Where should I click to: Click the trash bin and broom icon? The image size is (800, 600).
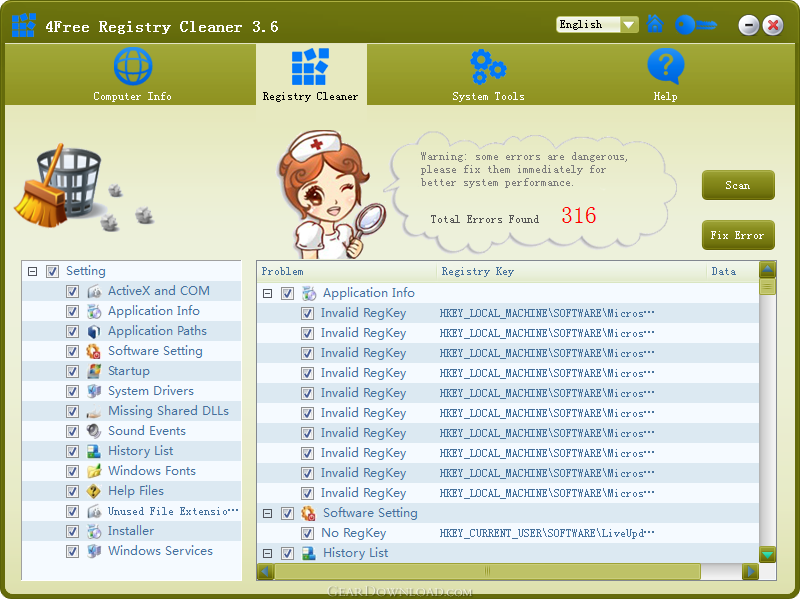click(x=59, y=186)
